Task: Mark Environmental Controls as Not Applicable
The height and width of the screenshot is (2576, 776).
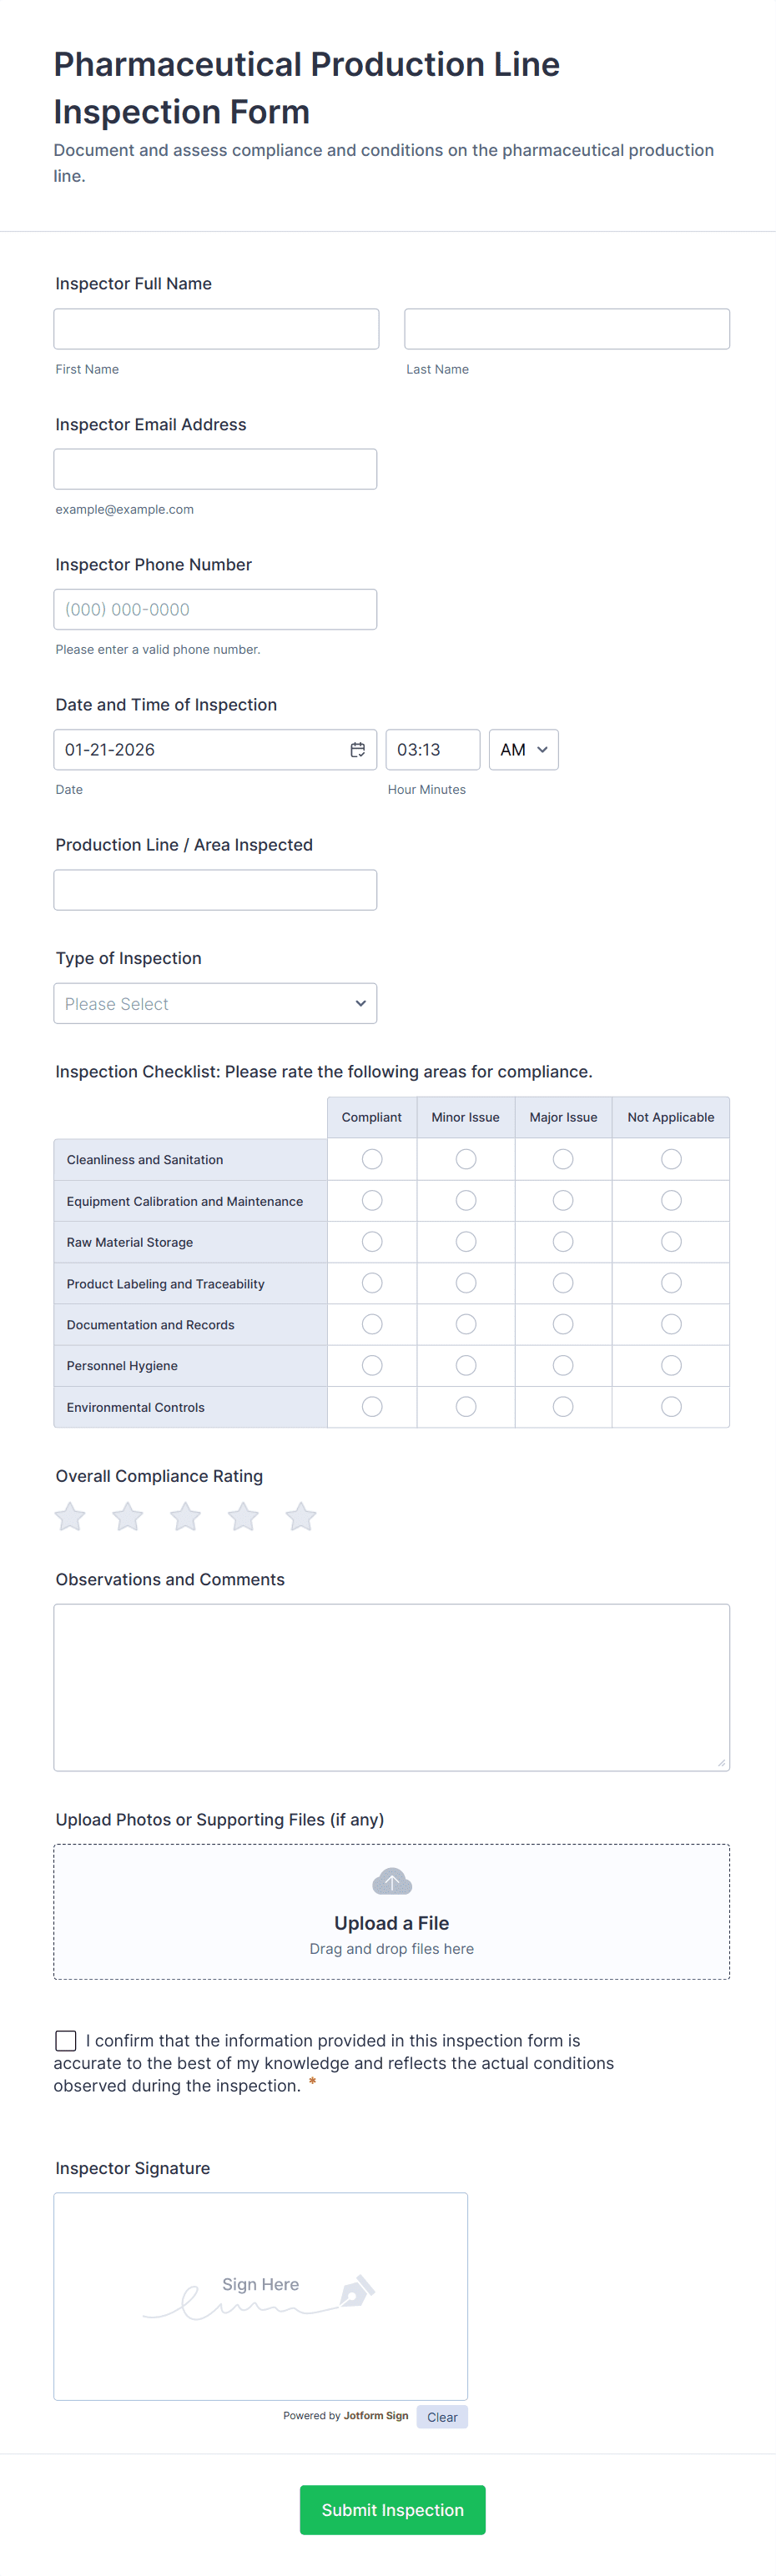Action: 671,1407
